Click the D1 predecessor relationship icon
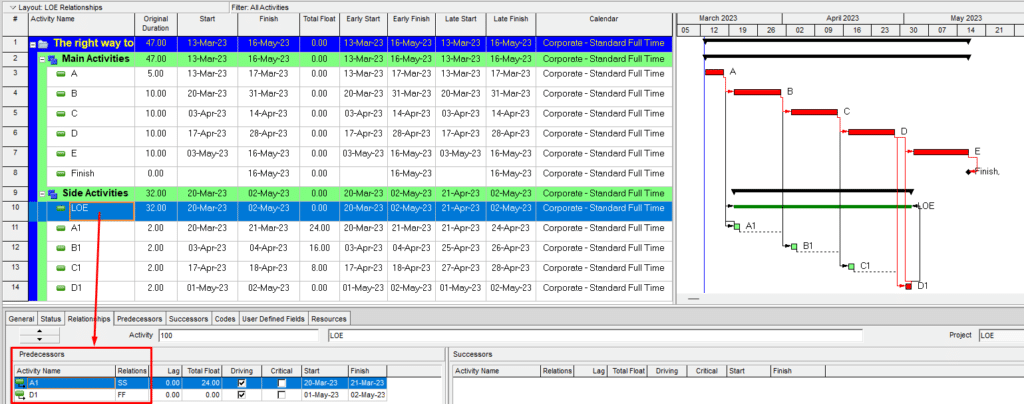Screen dimensions: 1024x404 click(x=20, y=395)
